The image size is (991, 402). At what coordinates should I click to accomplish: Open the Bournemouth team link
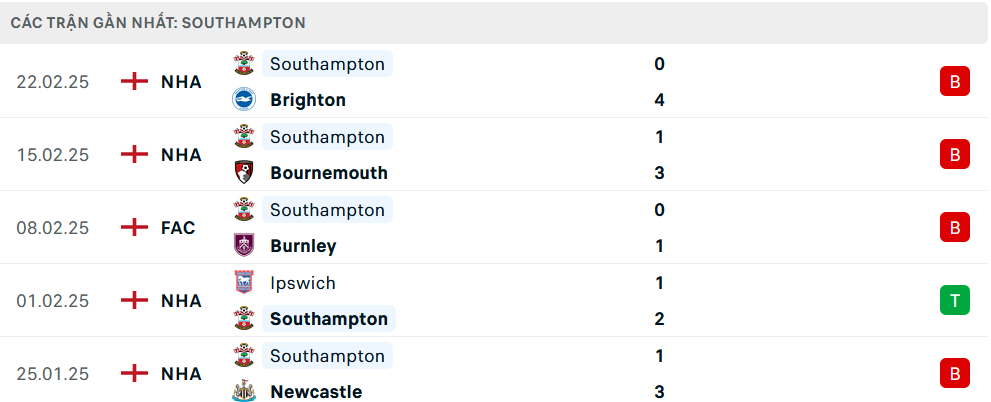click(329, 173)
